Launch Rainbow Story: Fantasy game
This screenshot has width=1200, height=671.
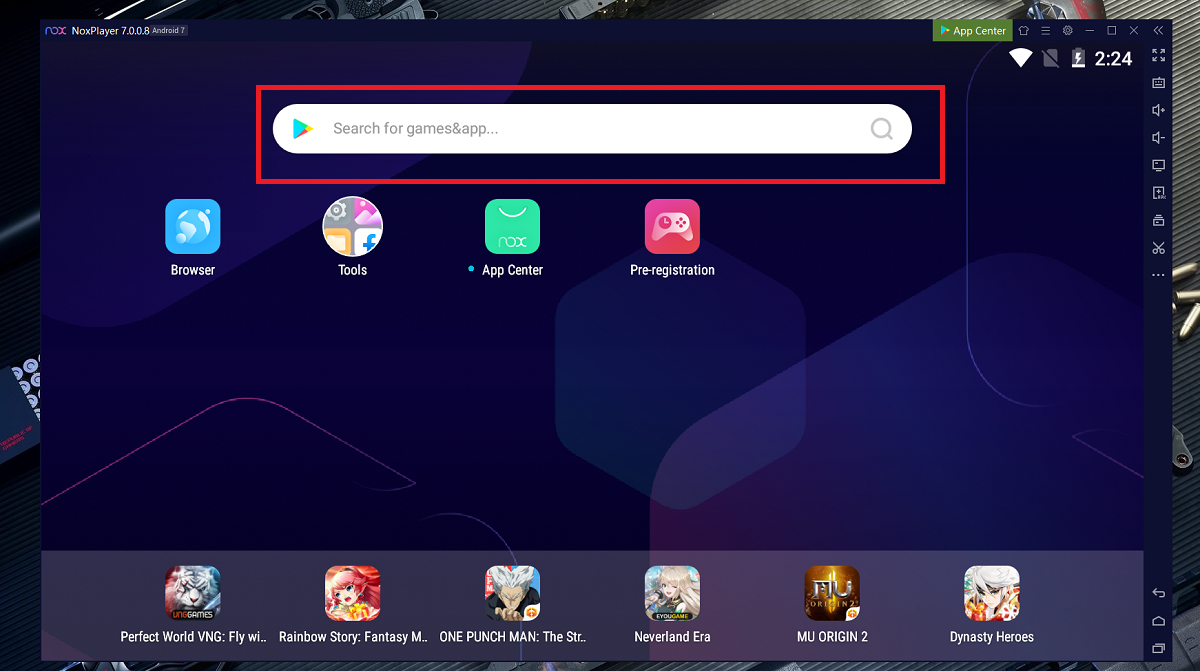pos(352,593)
